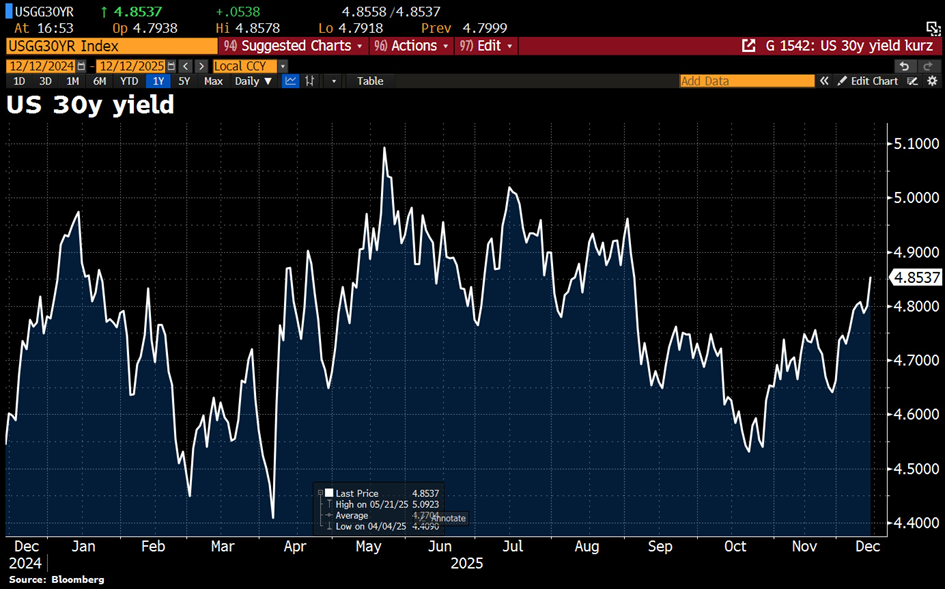Collapse panel with double left chevron icon
This screenshot has width=945, height=589.
point(826,81)
